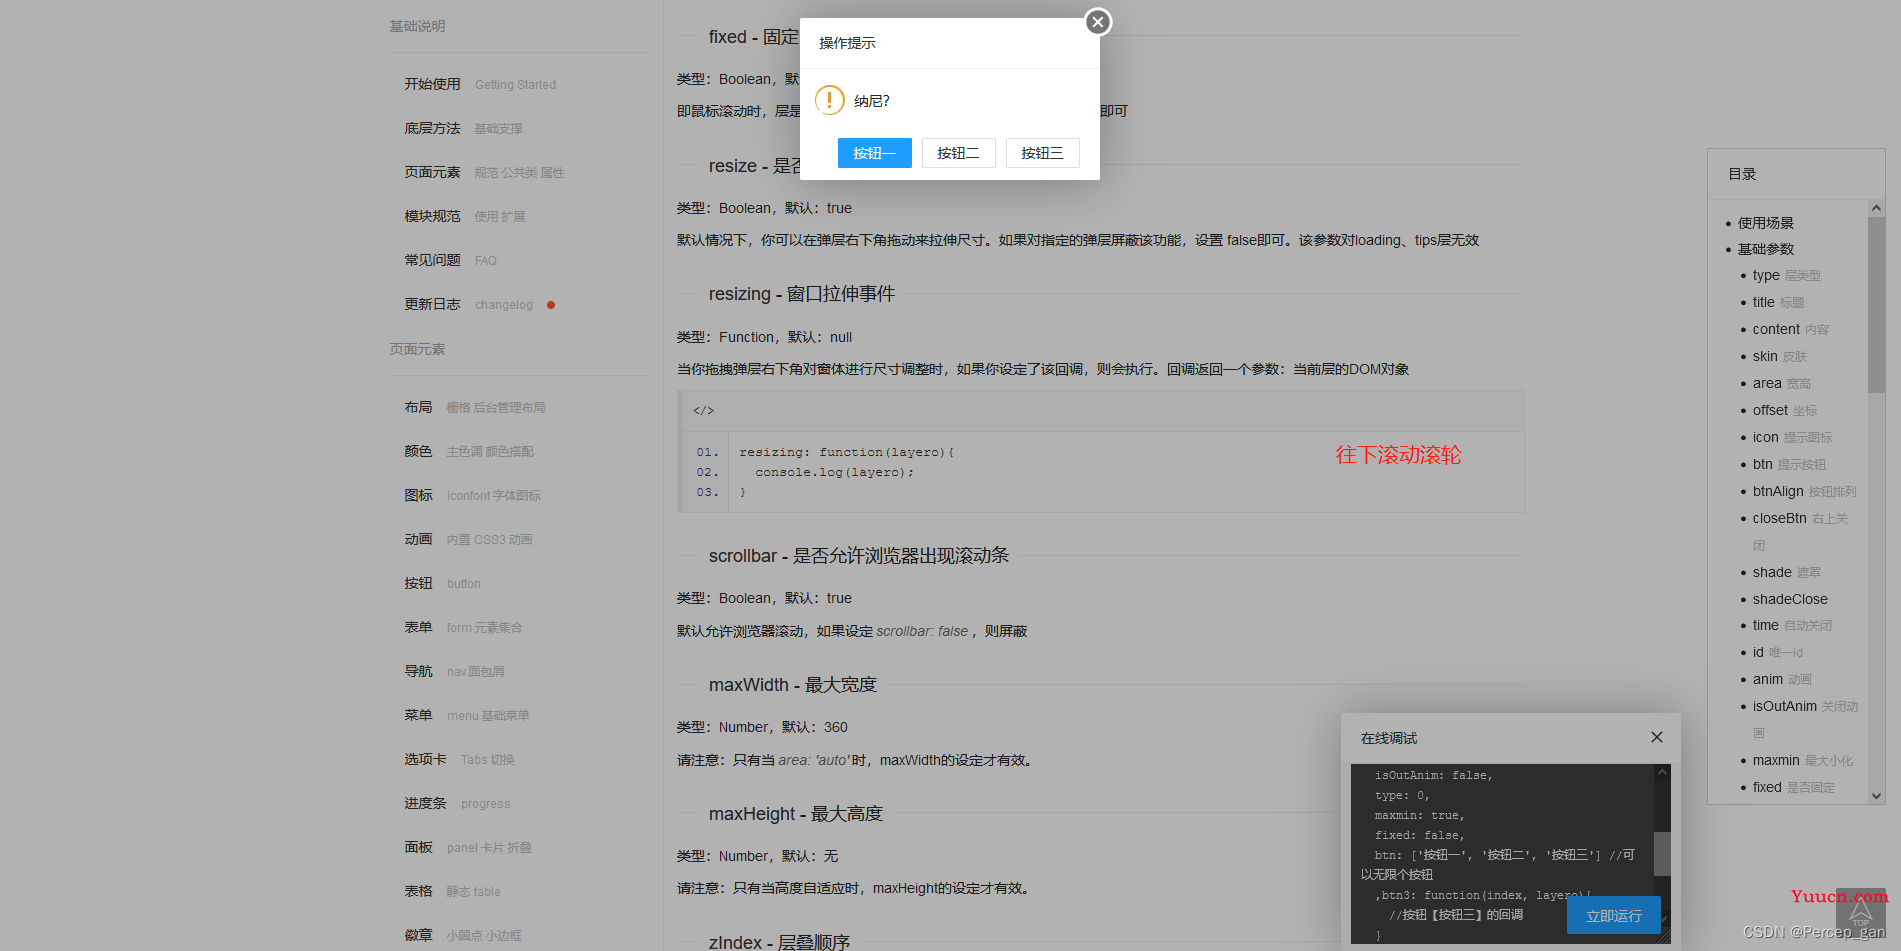Click the code block </> icon

(704, 410)
